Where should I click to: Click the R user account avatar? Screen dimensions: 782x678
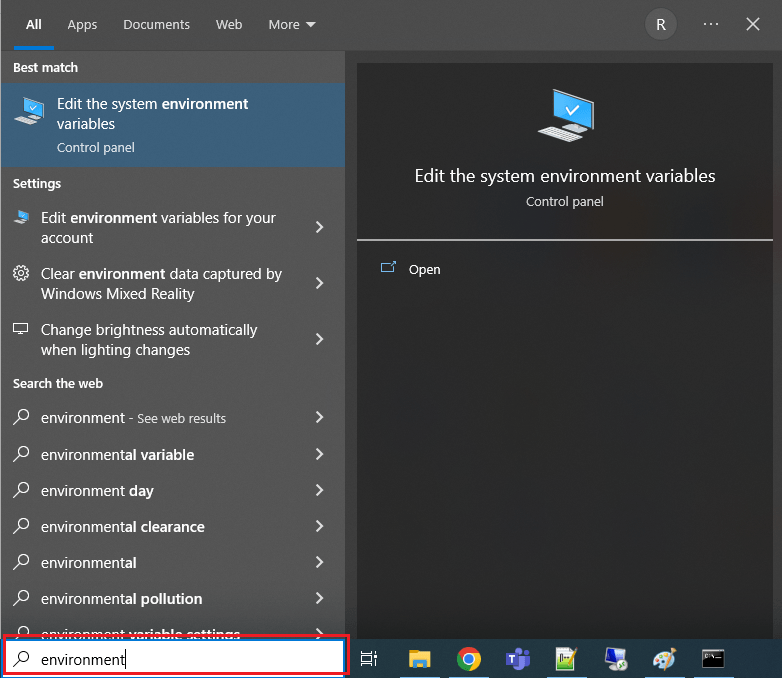[661, 24]
